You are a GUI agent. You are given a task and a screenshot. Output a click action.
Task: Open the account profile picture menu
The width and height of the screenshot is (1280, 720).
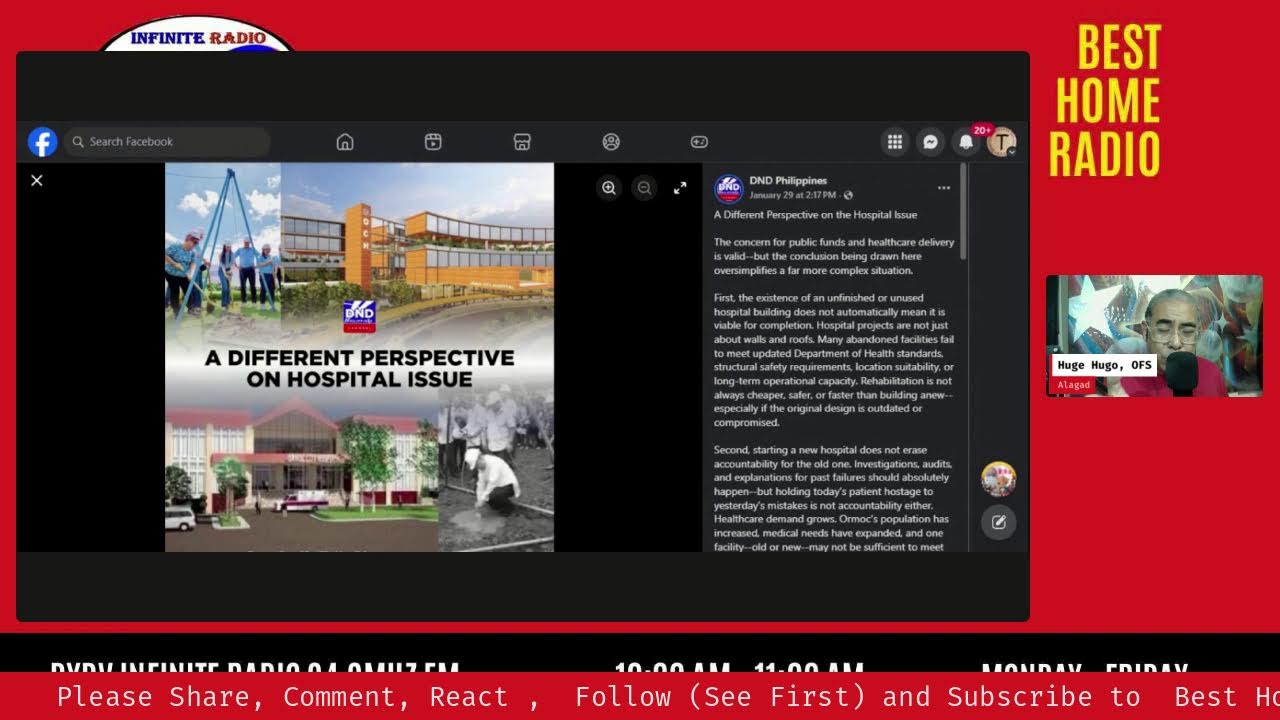(x=1001, y=142)
